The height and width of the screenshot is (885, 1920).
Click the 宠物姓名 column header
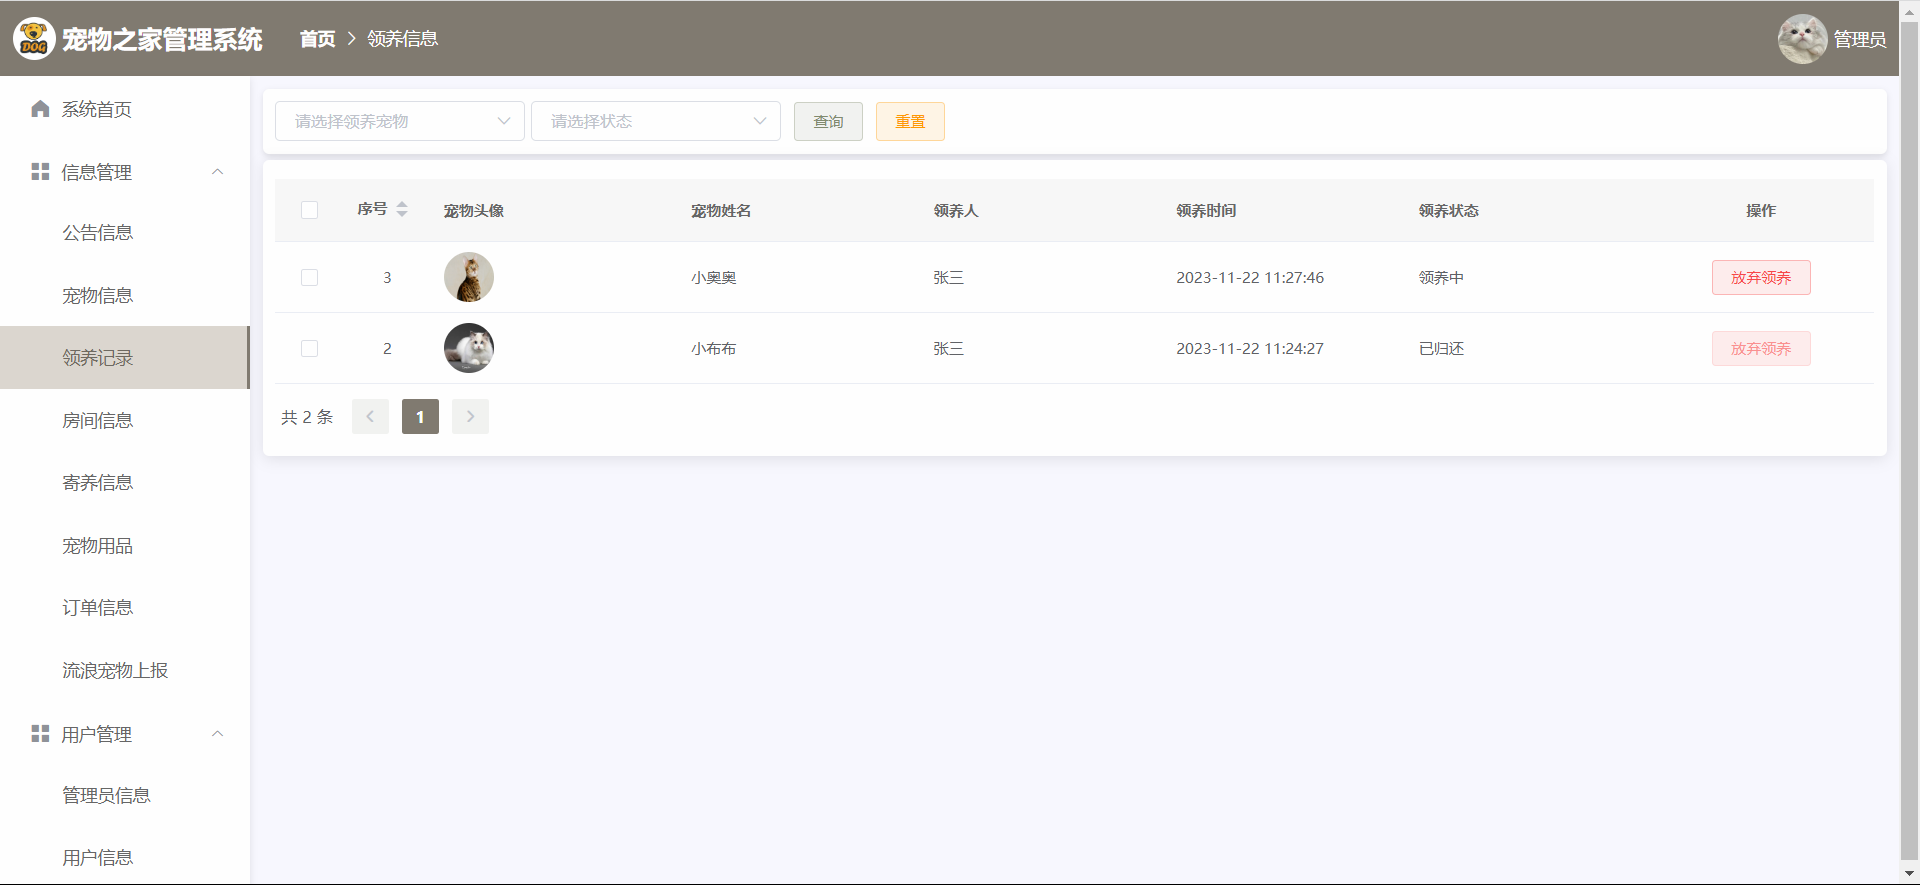point(721,210)
